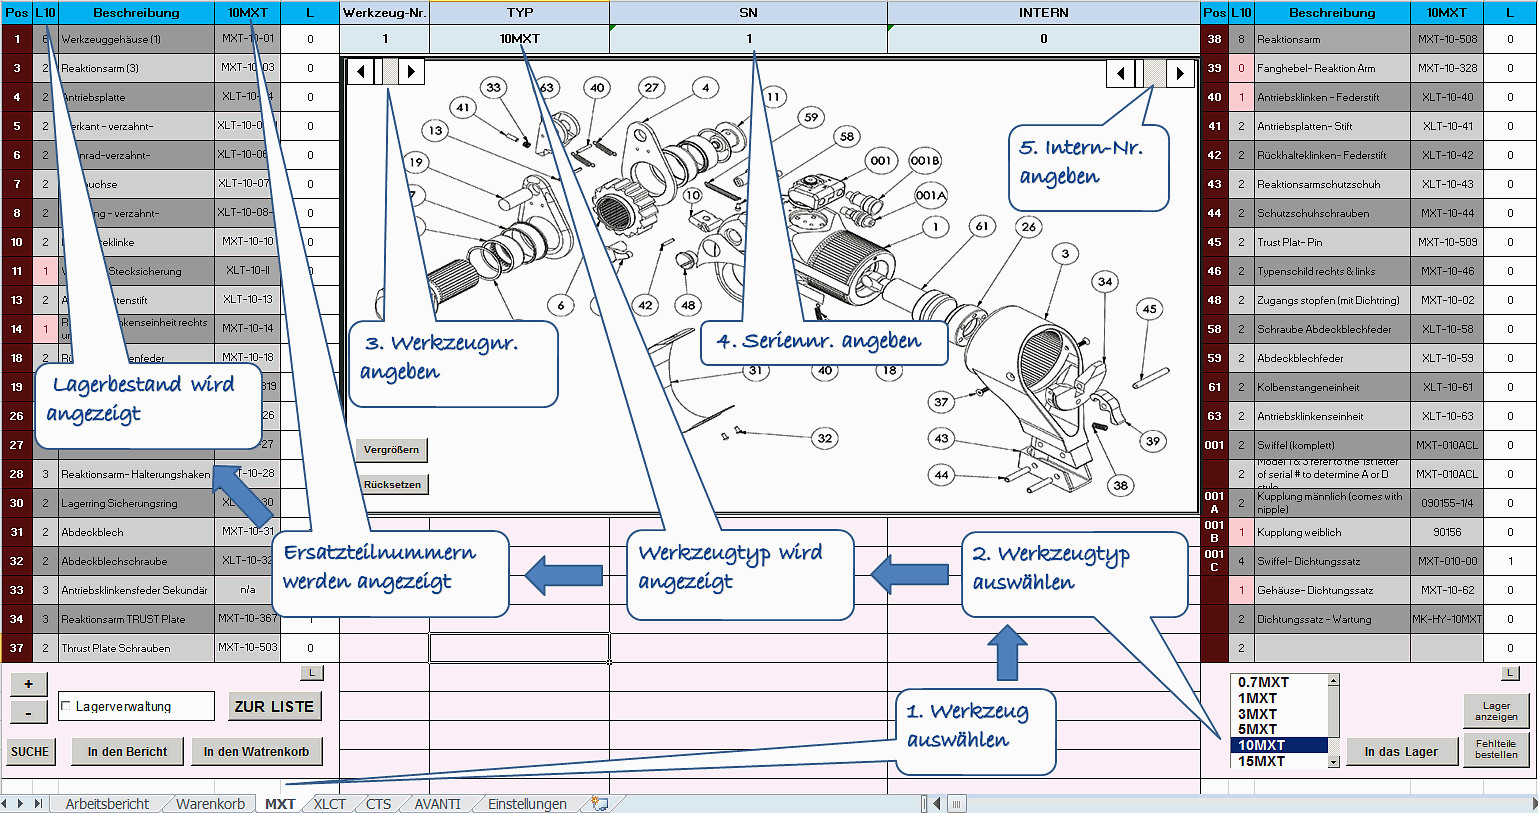Click left arrow of Werkzeug-Nr. spinner
This screenshot has height=813, width=1538.
[x=362, y=72]
